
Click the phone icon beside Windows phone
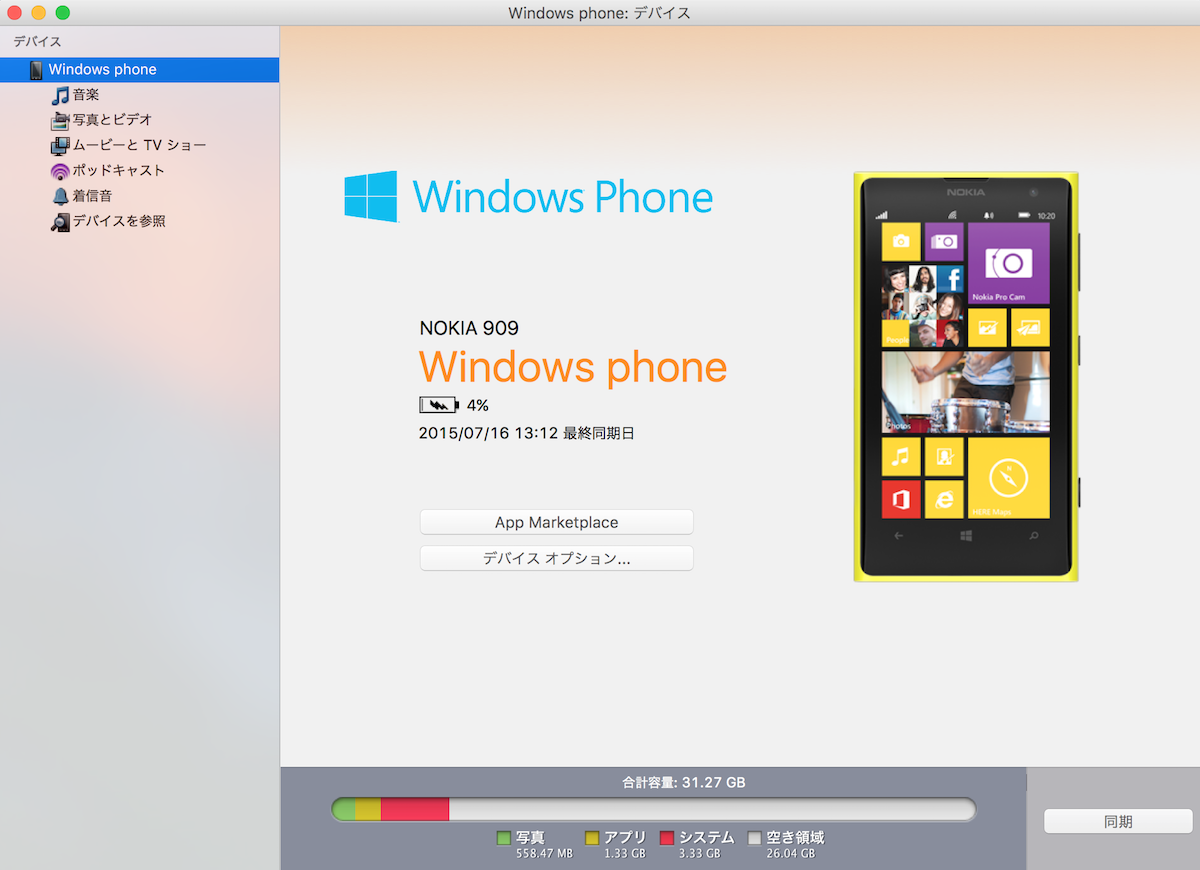[x=36, y=70]
